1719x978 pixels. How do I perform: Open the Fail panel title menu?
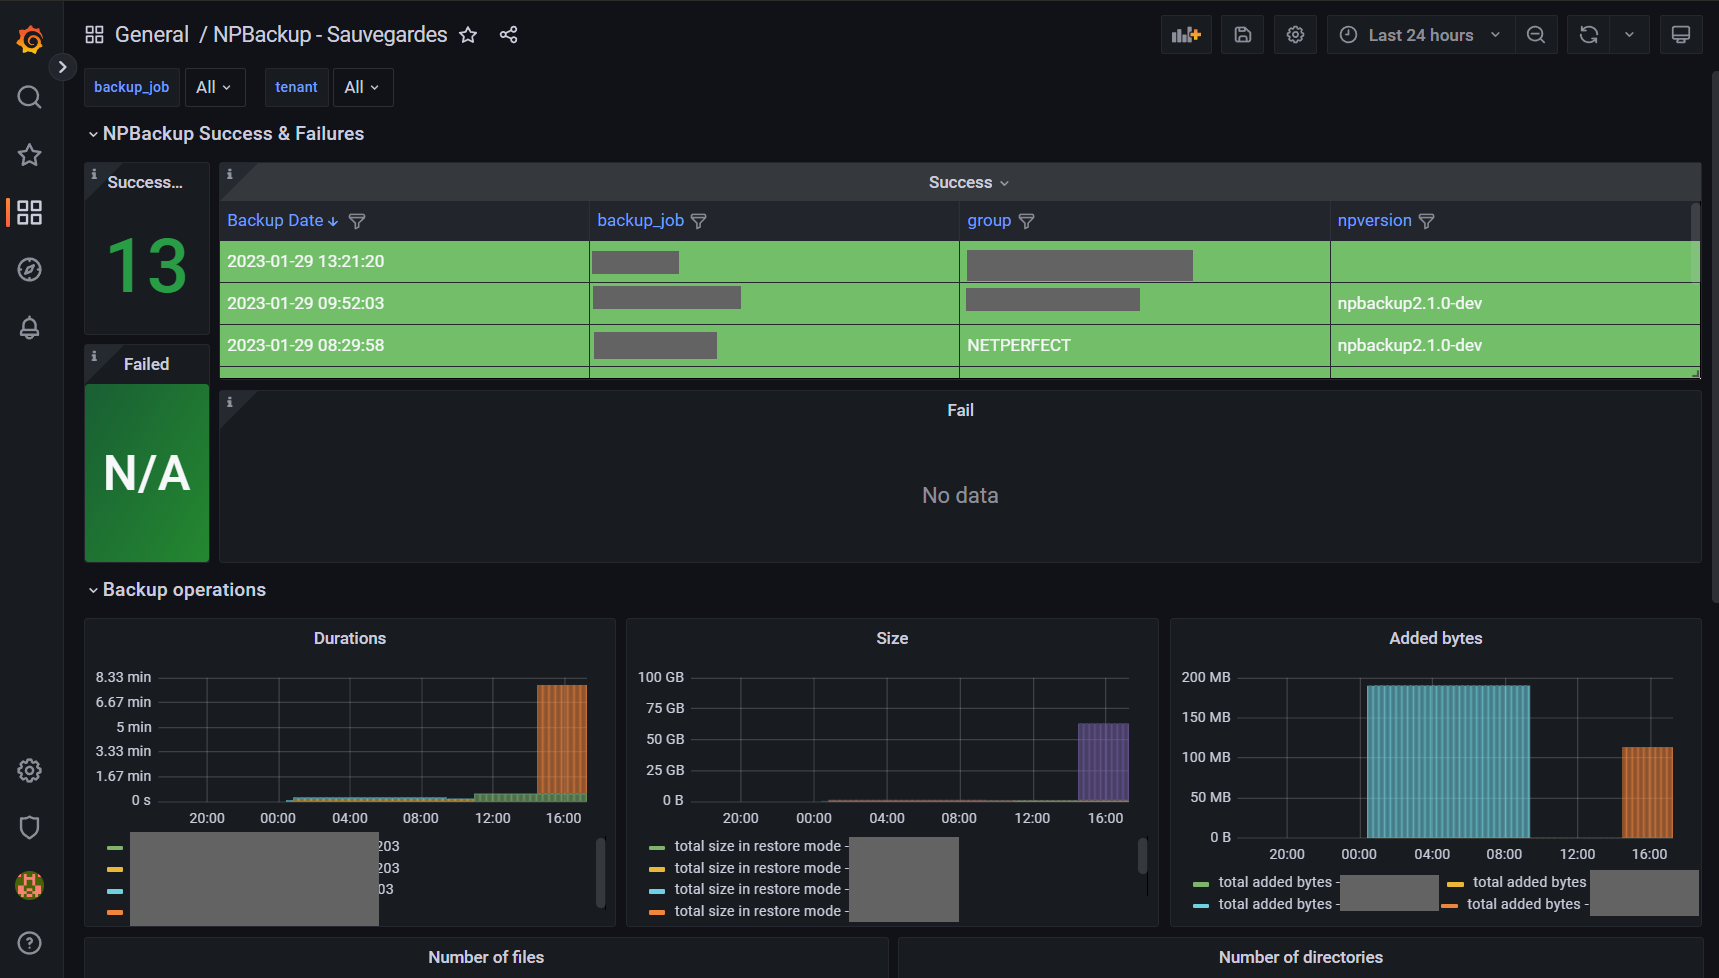[x=960, y=410]
